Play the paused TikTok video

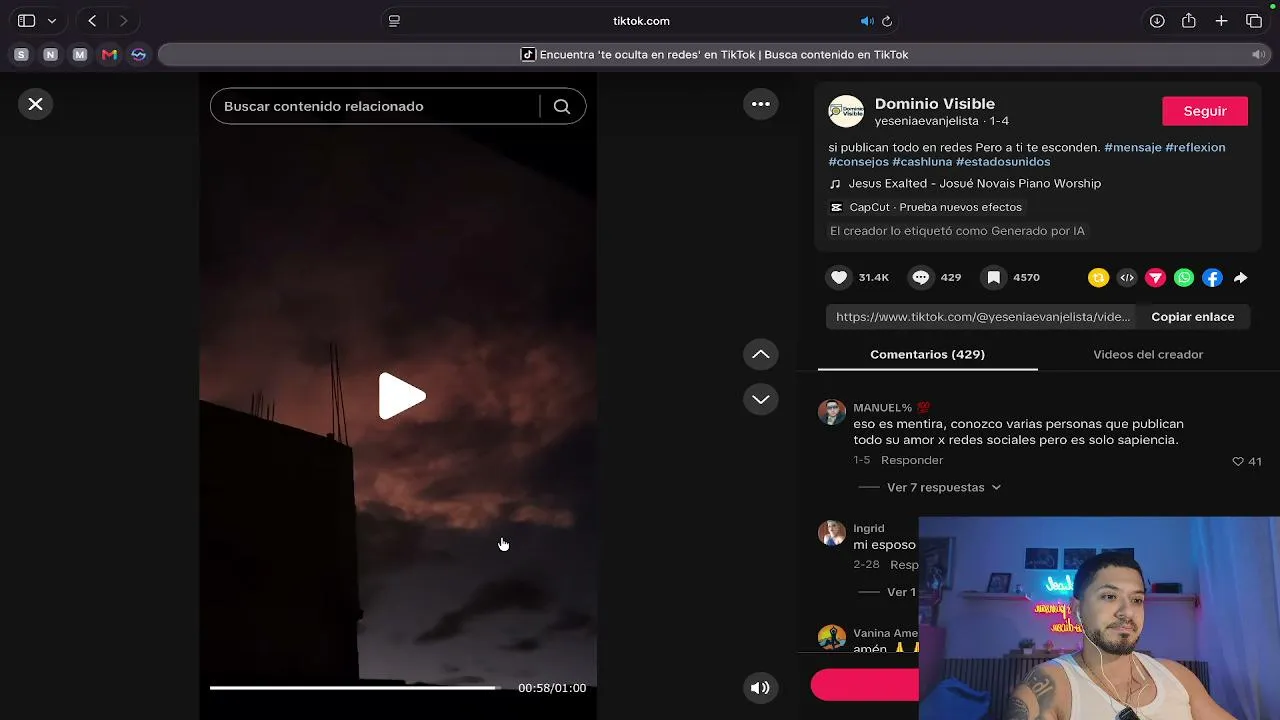tap(402, 396)
